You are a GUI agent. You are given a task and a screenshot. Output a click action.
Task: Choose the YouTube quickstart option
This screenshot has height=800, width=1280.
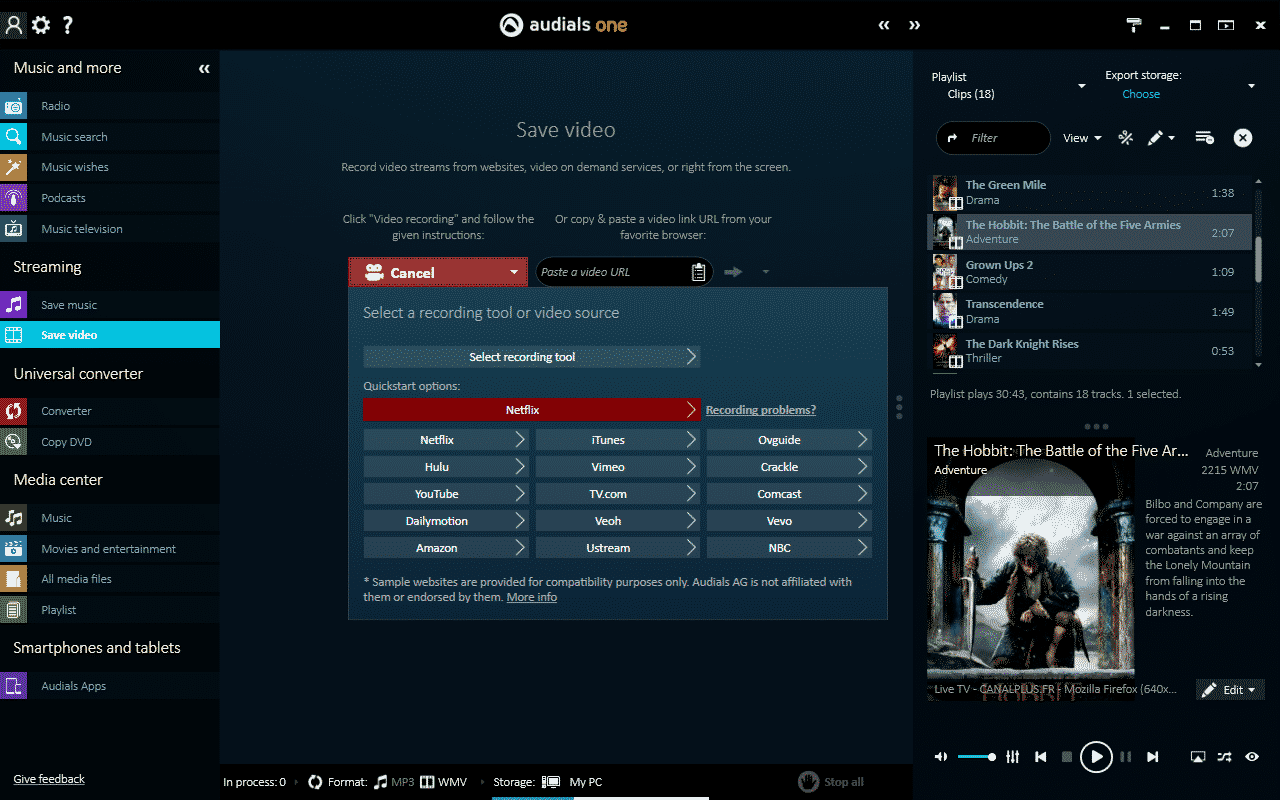445,494
